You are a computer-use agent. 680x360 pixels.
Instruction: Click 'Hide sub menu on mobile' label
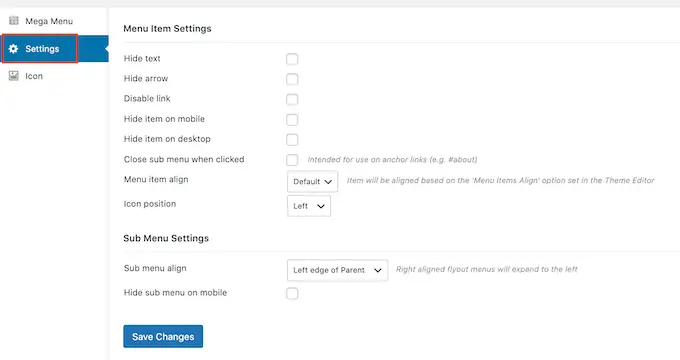[175, 293]
